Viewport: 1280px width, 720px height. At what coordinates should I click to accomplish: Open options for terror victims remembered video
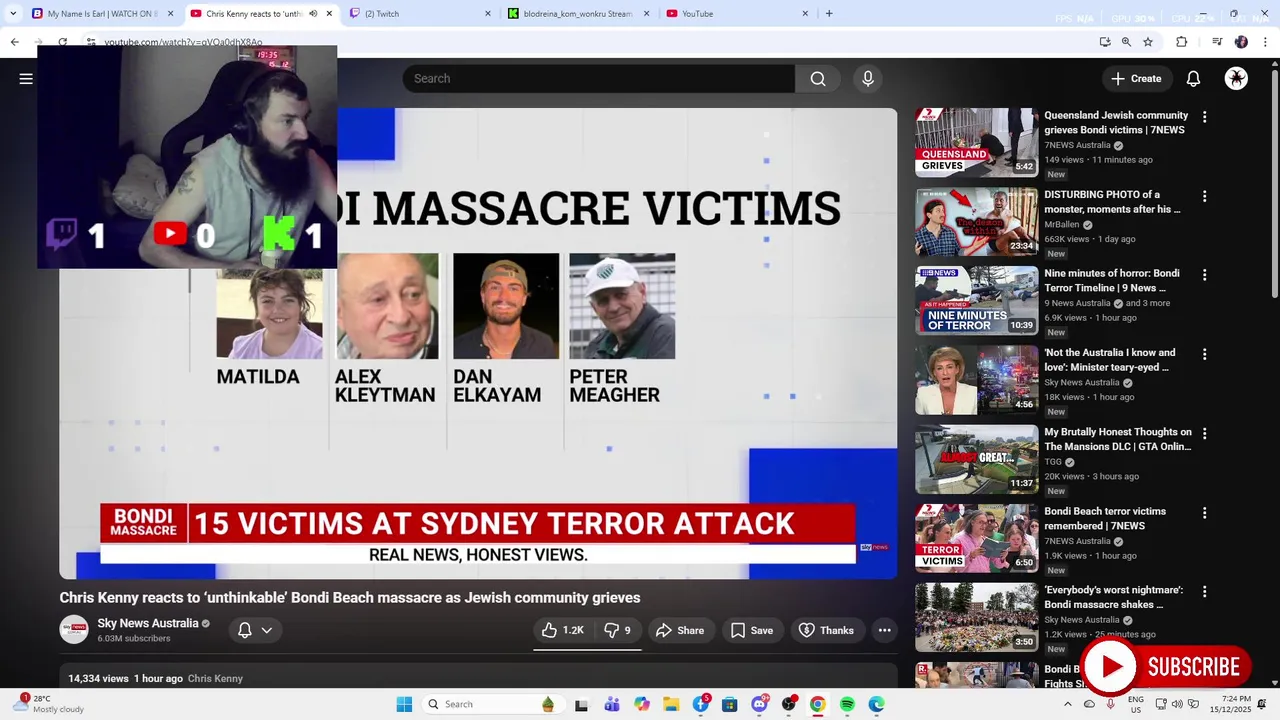[x=1204, y=513]
